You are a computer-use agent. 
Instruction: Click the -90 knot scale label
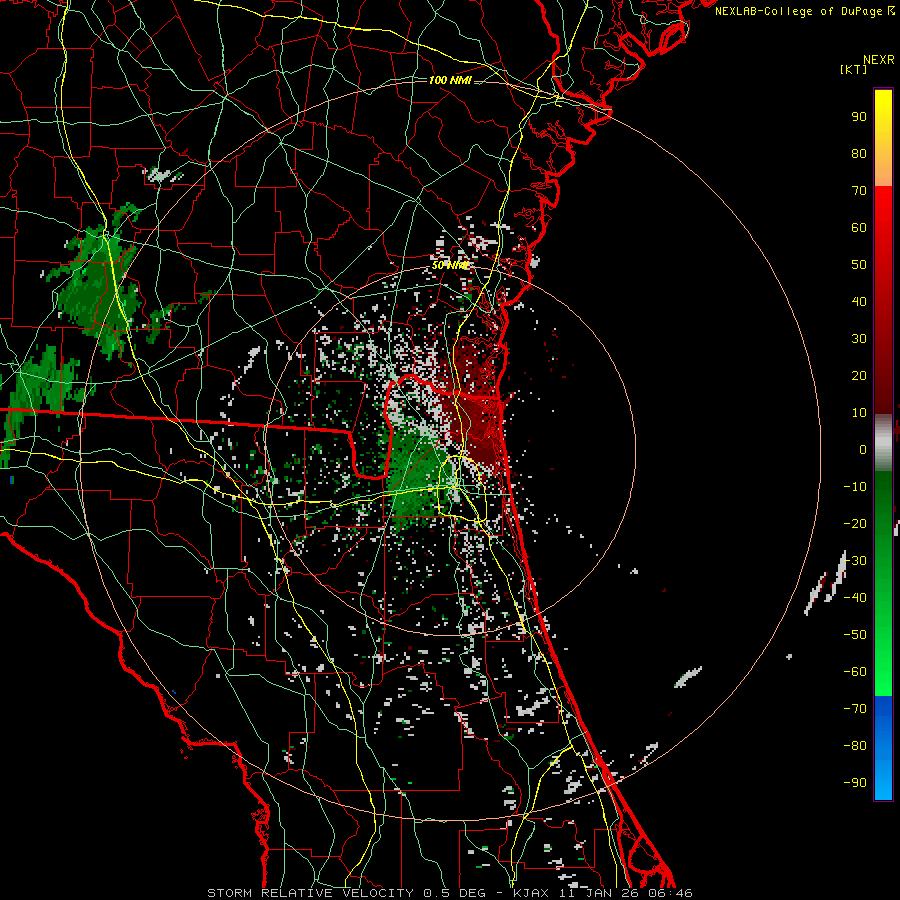pos(855,783)
